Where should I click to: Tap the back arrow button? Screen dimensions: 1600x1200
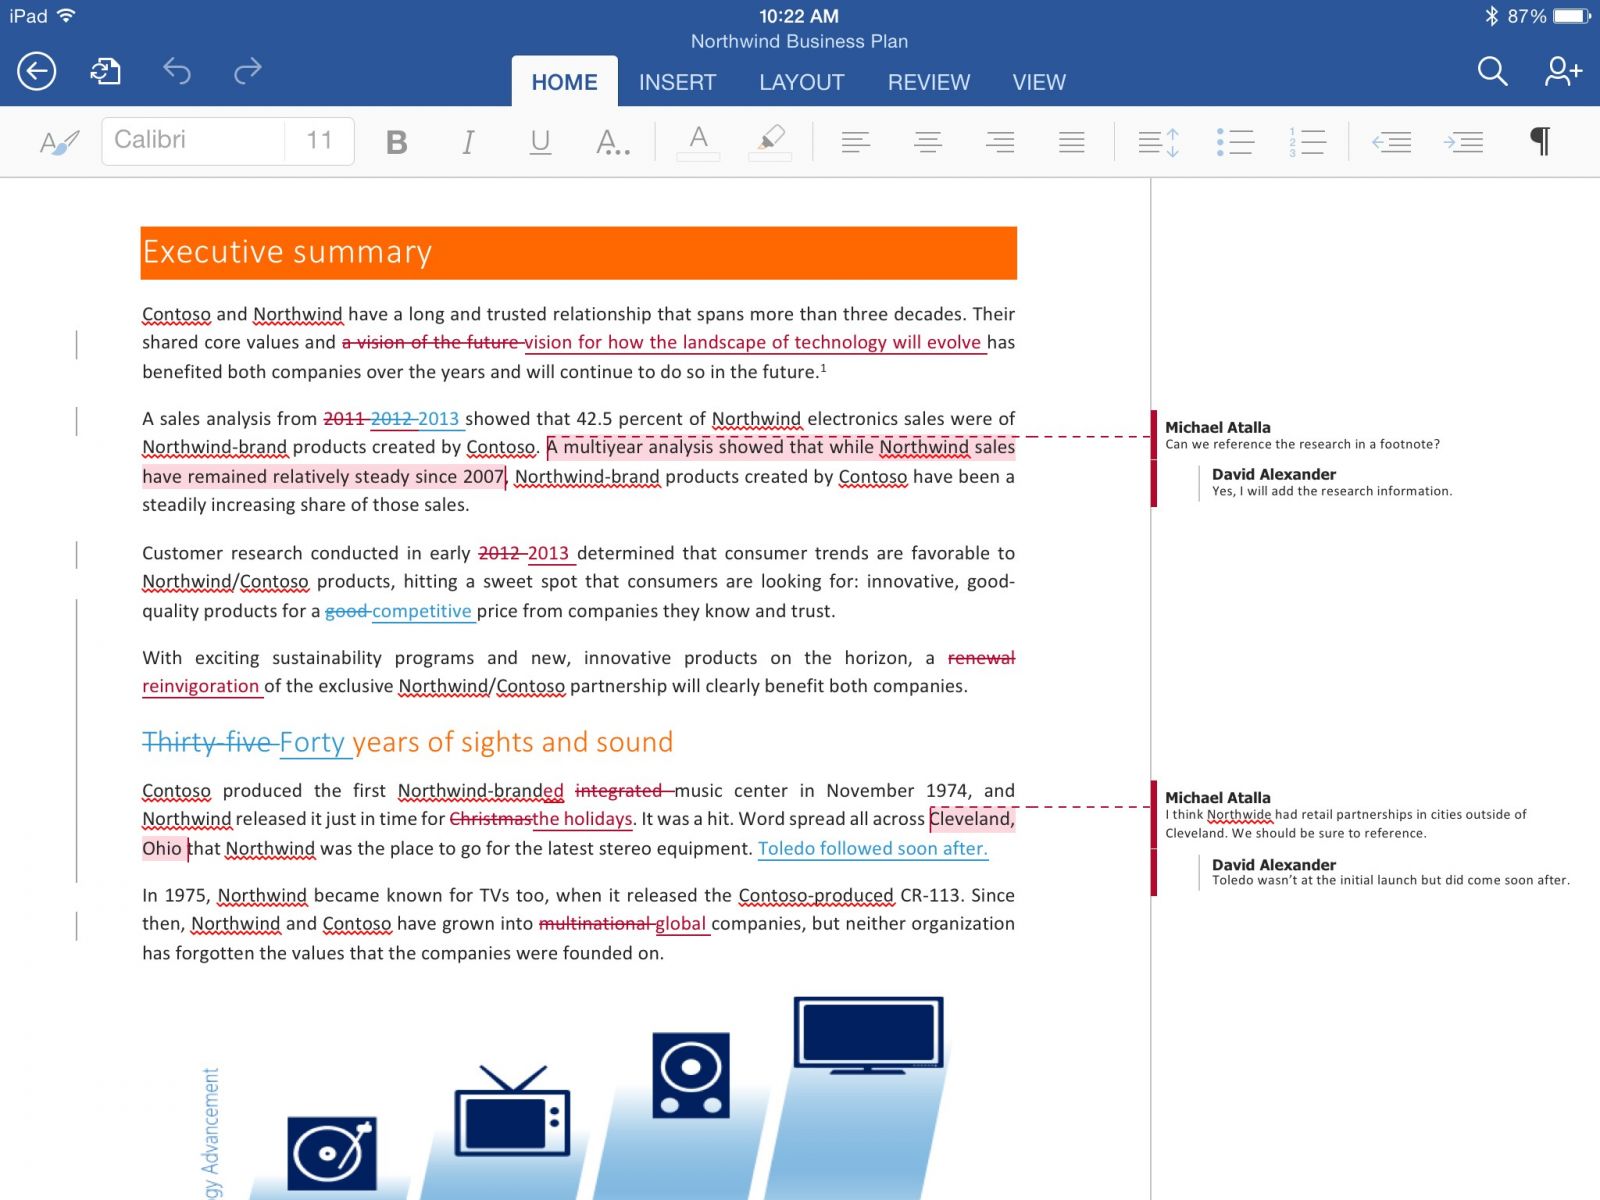[36, 71]
